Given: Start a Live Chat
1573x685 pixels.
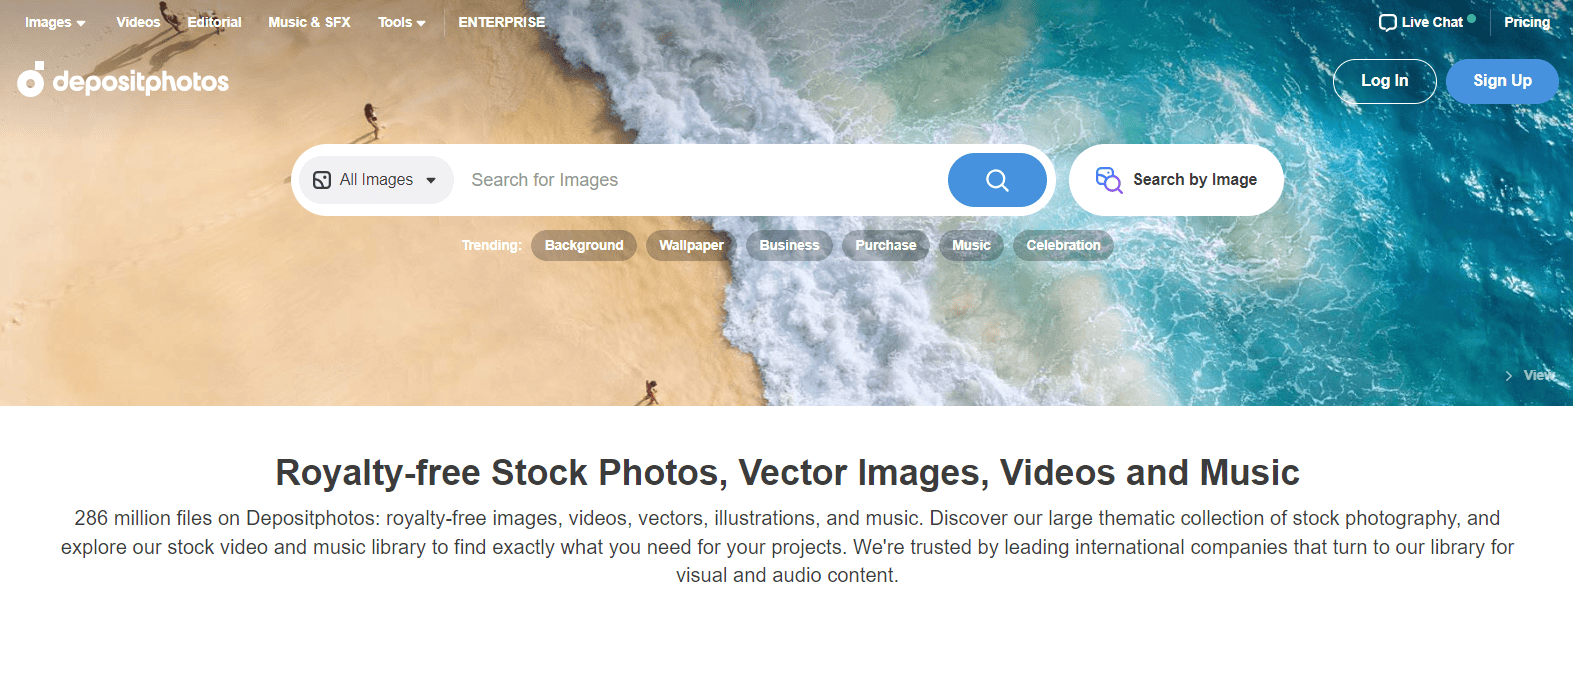Looking at the screenshot, I should coord(1427,22).
